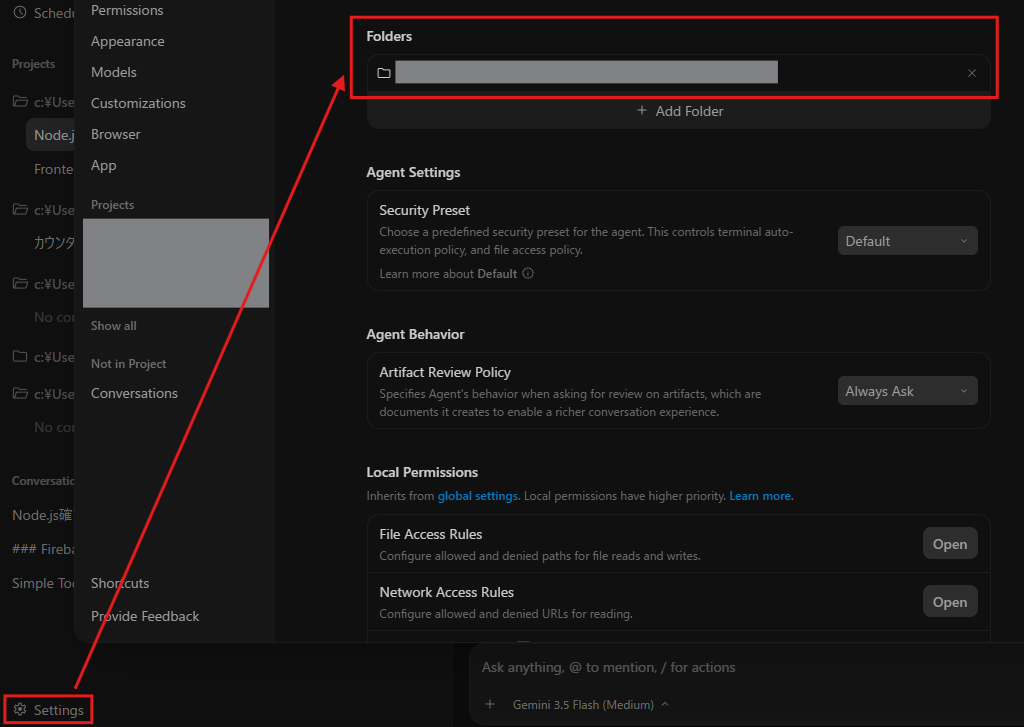Open Network Access Rules
This screenshot has width=1024, height=727.
(950, 602)
